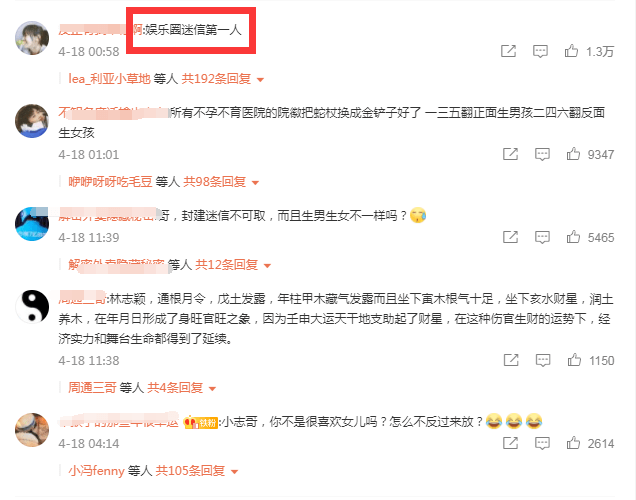Like the comment with 2614 likes
The image size is (636, 500).
tap(573, 443)
